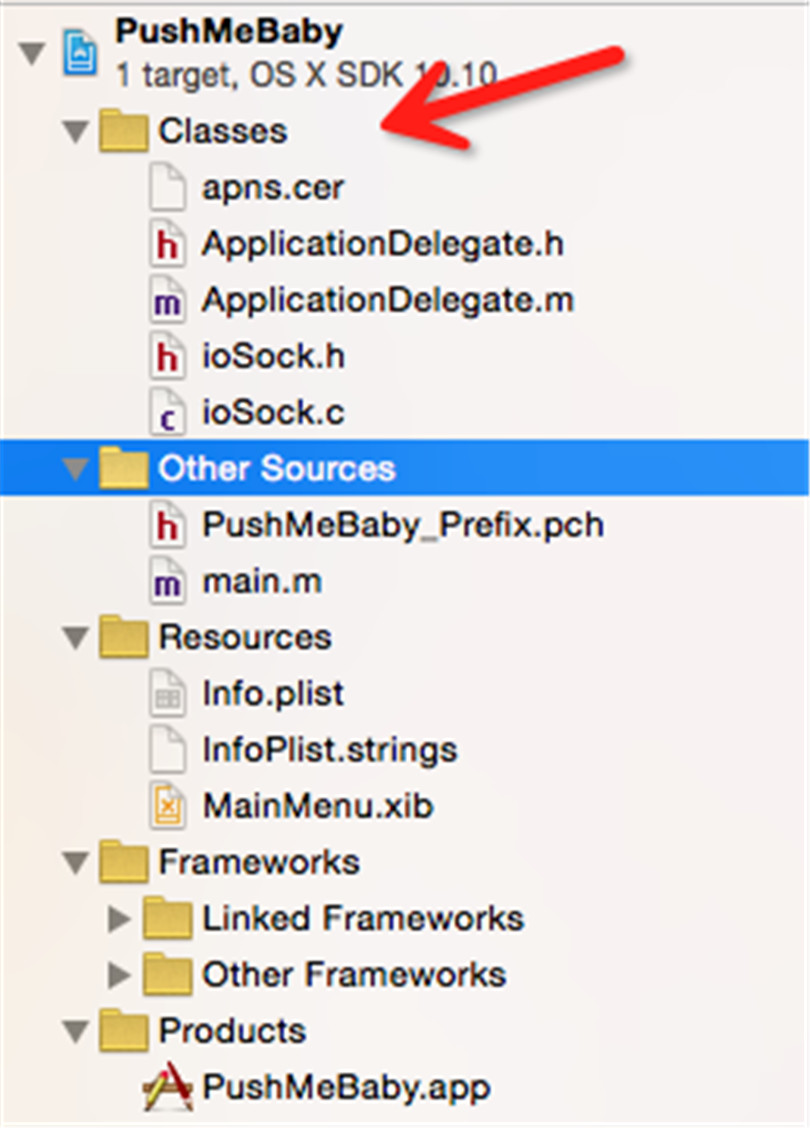The width and height of the screenshot is (810, 1128).
Task: Select the ioSock.h file
Action: point(273,357)
